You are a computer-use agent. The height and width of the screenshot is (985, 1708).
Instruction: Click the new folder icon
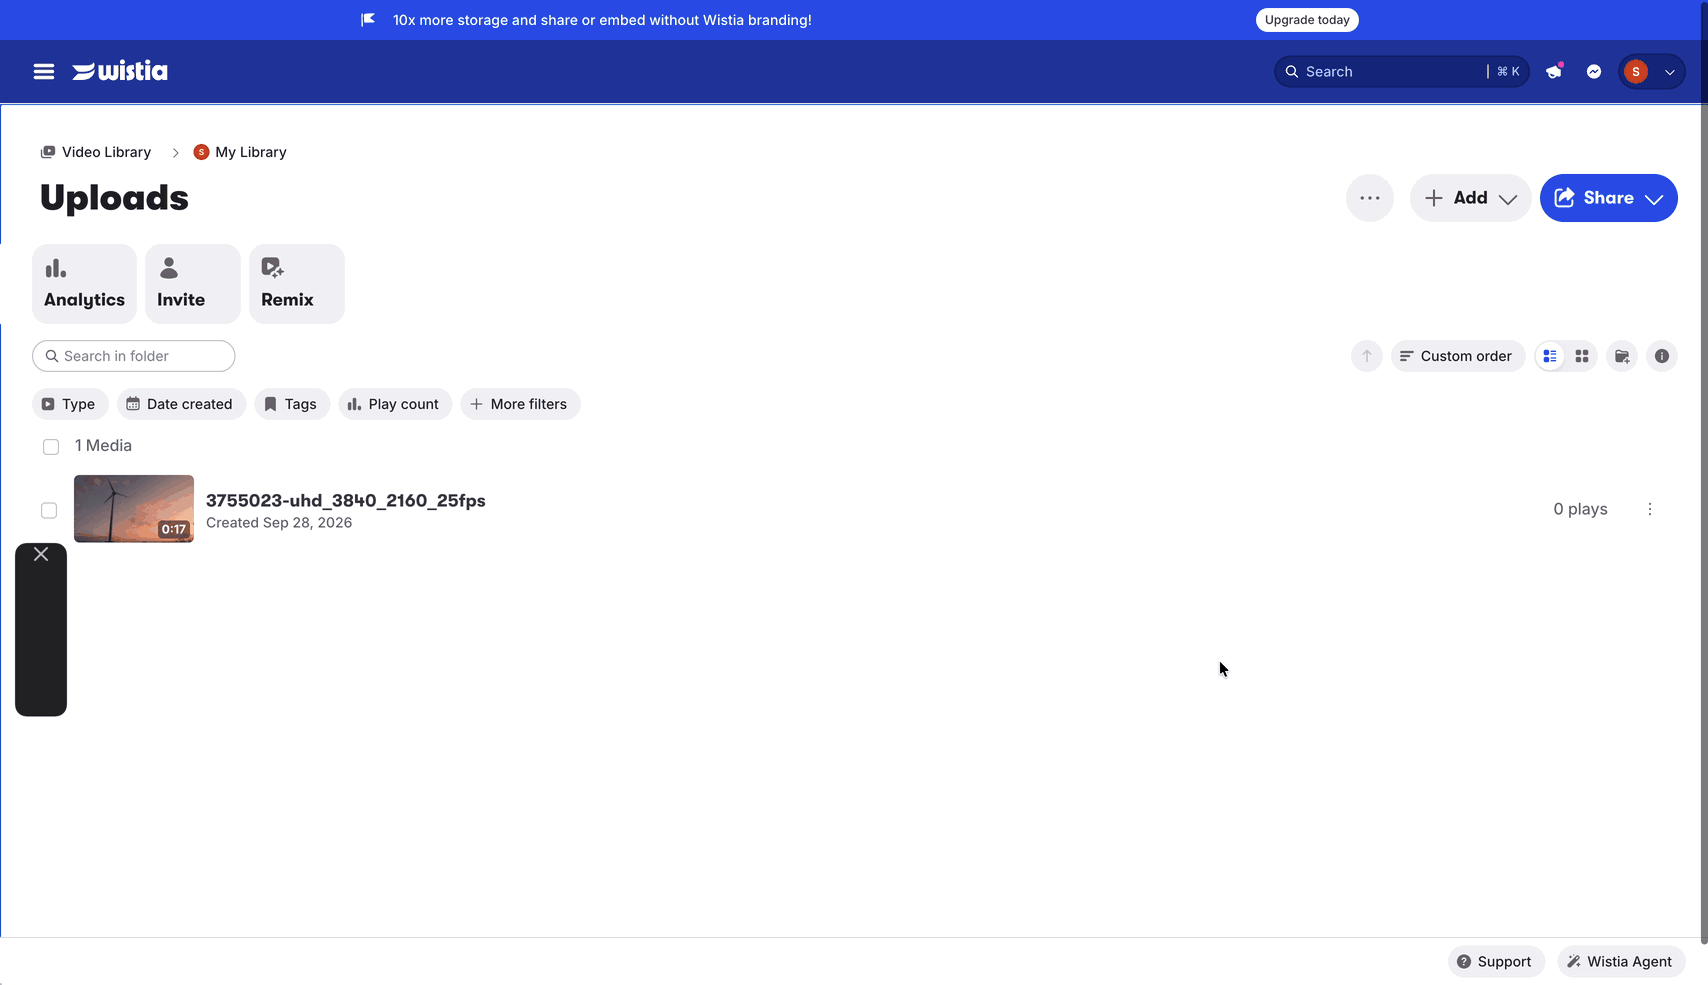1622,356
